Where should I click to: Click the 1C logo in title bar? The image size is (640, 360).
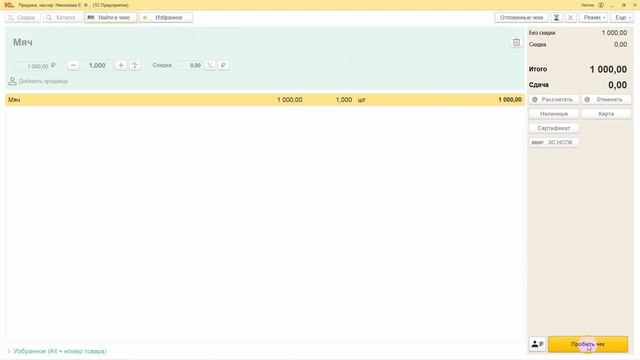point(9,5)
